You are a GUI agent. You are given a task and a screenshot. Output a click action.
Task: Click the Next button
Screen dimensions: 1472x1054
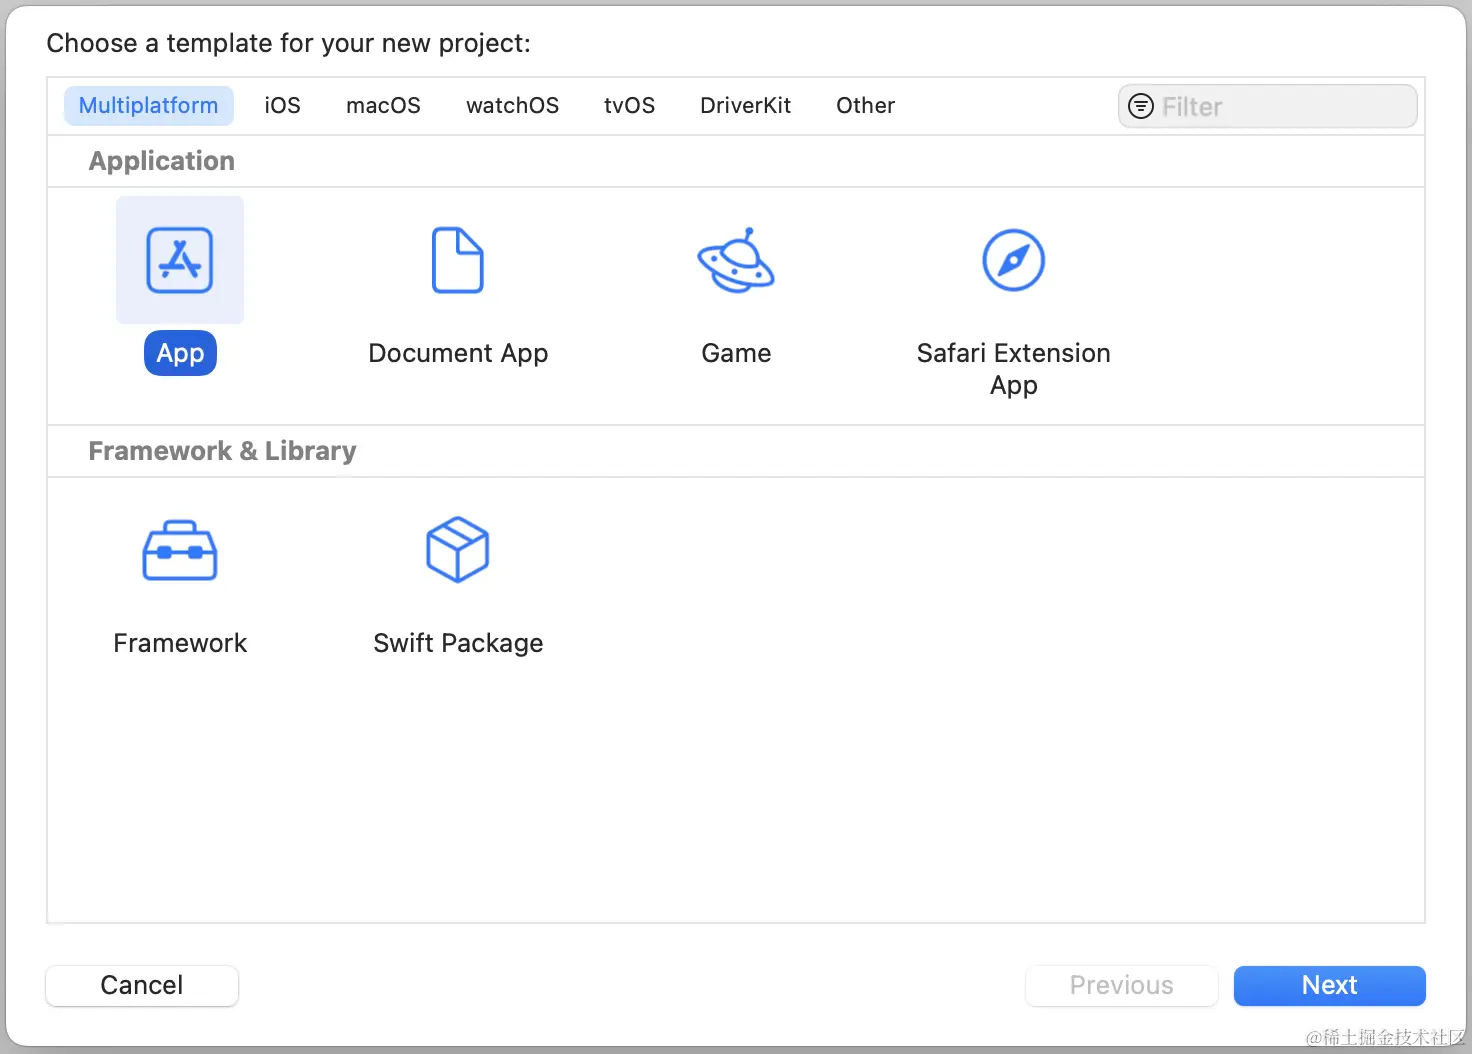[1329, 985]
